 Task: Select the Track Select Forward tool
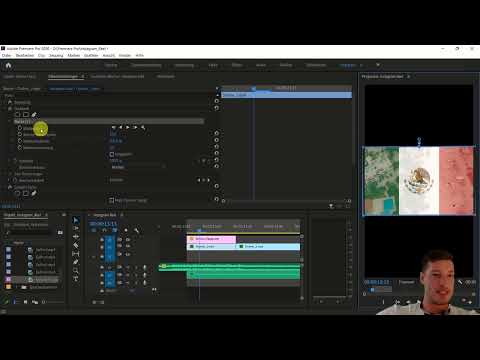point(76,228)
